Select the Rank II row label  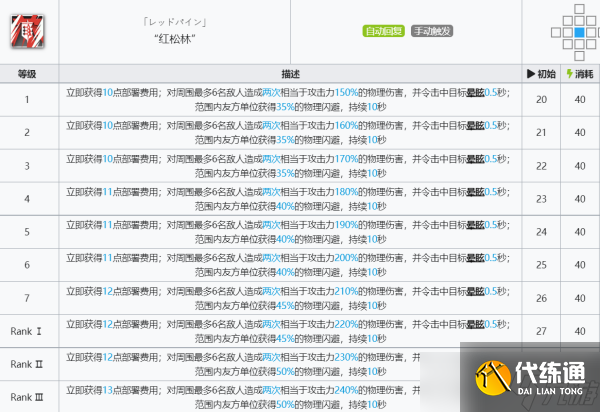(x=27, y=364)
